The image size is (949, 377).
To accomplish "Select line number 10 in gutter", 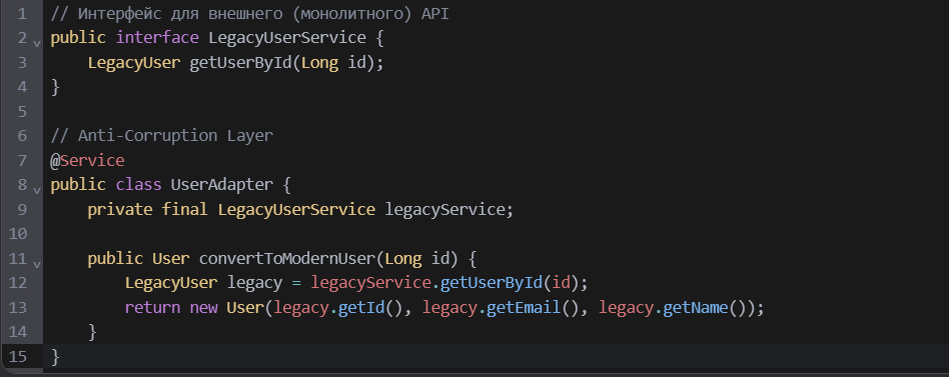I will pos(18,234).
